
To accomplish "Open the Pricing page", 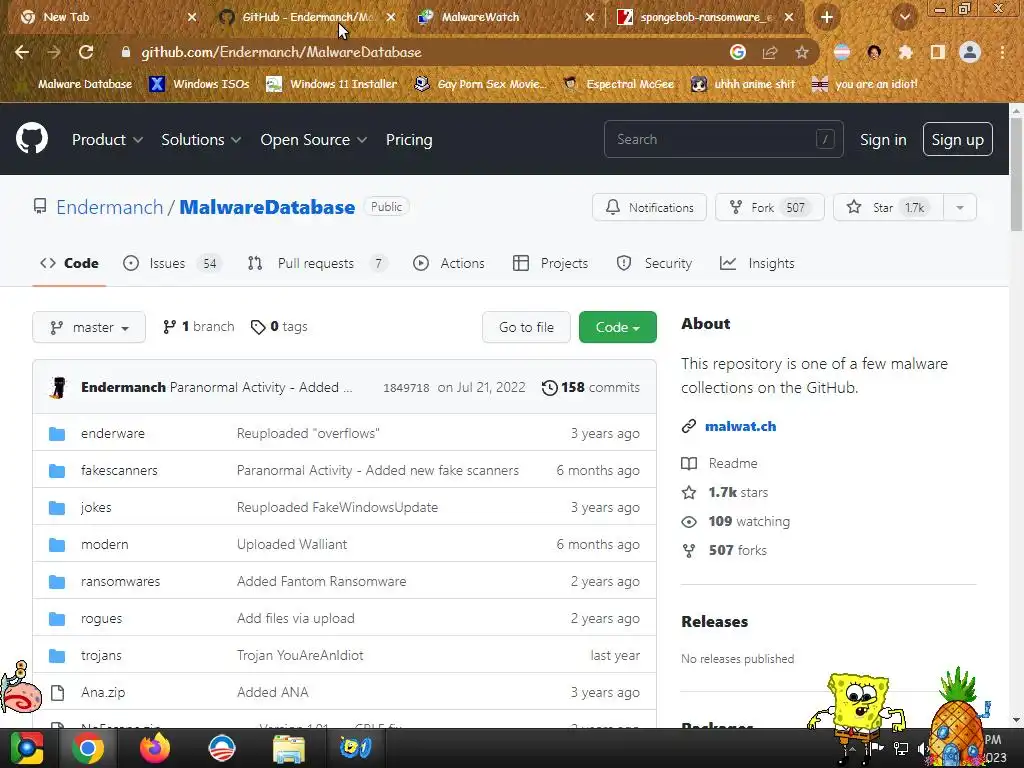I will point(409,140).
